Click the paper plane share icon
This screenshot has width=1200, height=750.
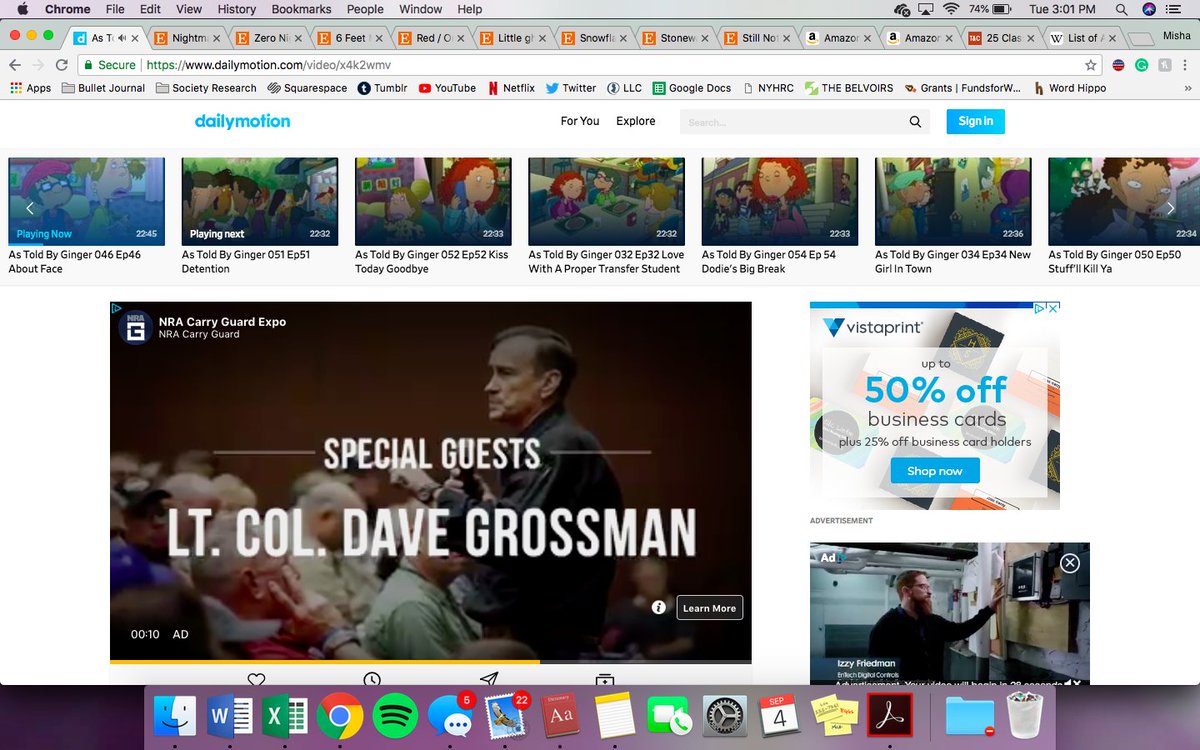(489, 679)
